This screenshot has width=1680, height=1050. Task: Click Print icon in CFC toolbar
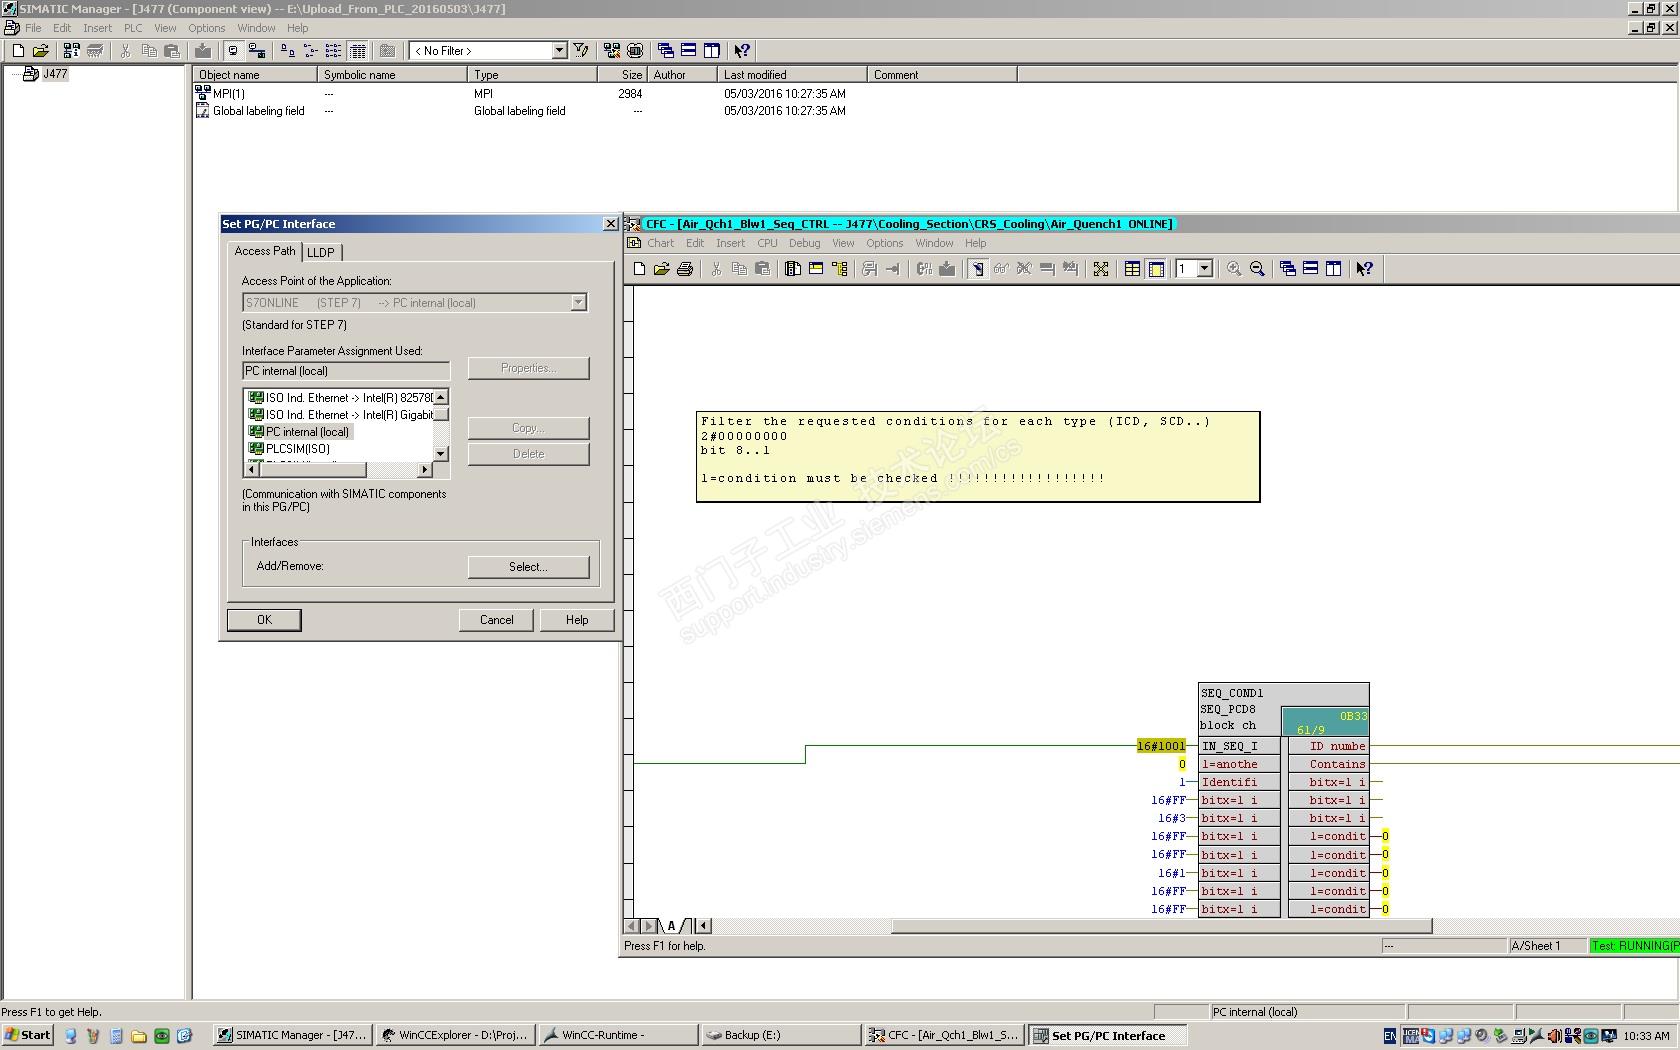click(x=685, y=269)
